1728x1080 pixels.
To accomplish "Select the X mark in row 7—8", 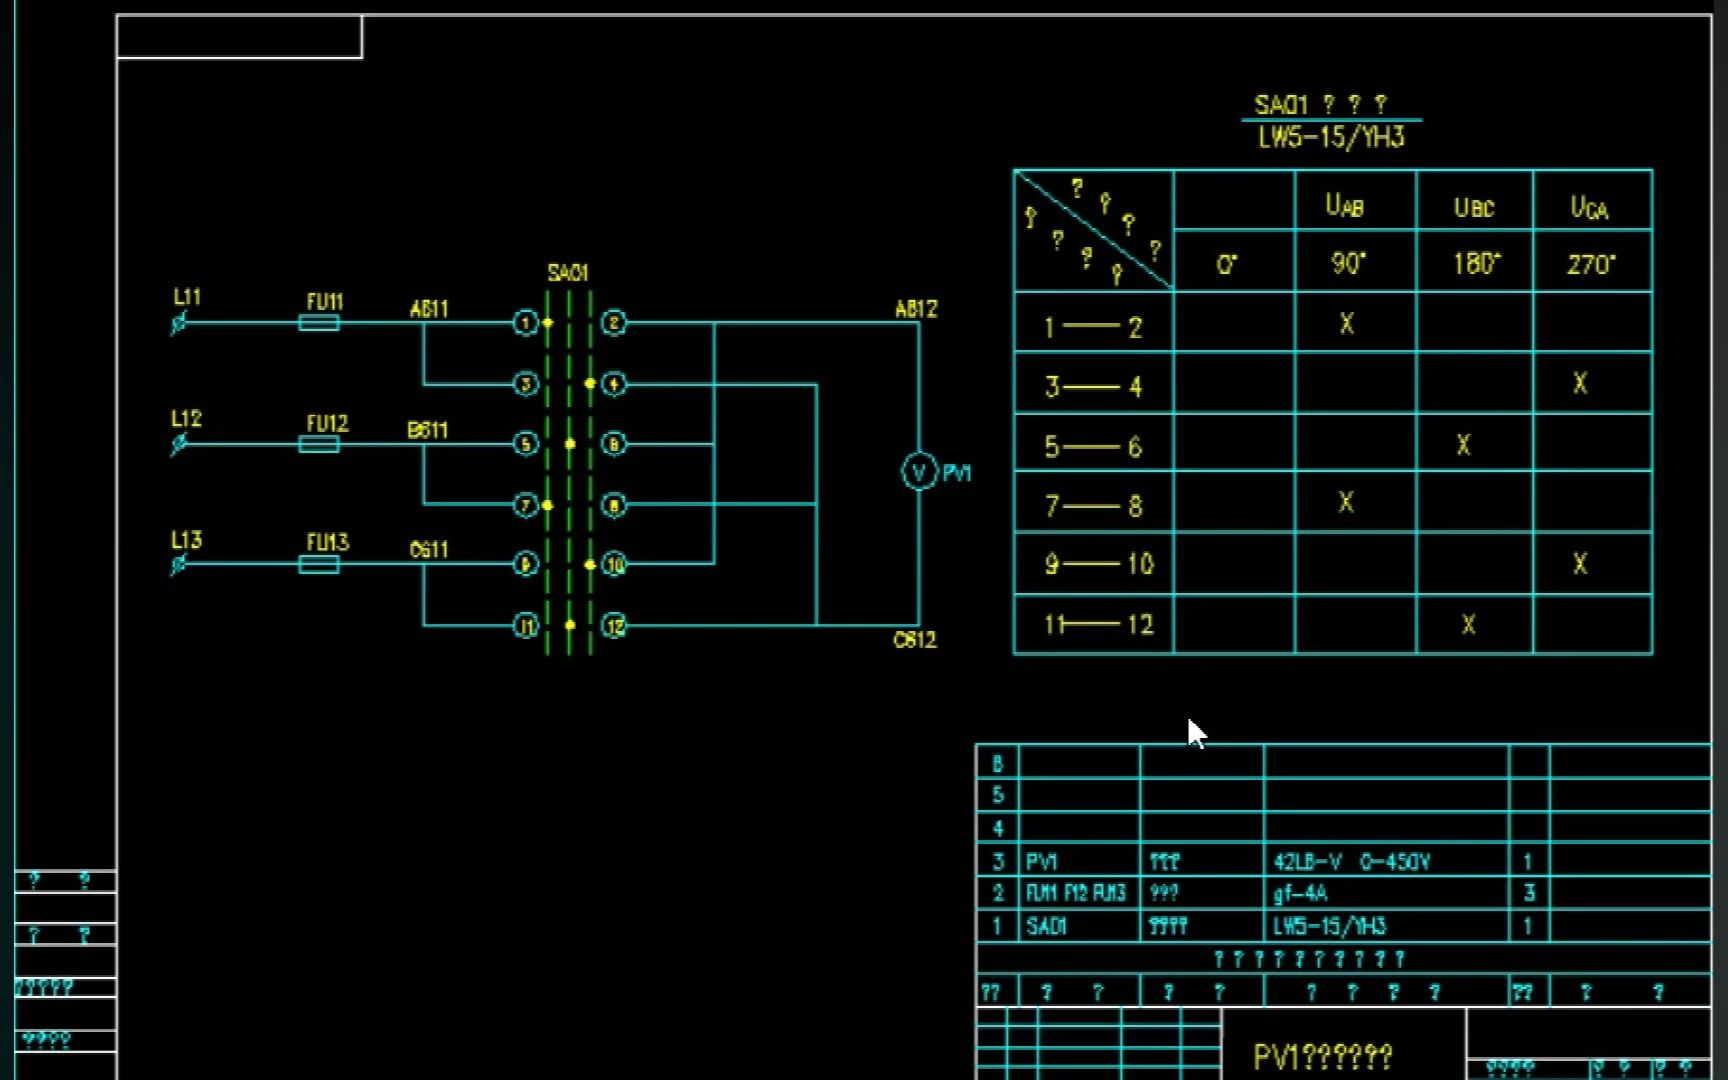I will click(x=1346, y=502).
